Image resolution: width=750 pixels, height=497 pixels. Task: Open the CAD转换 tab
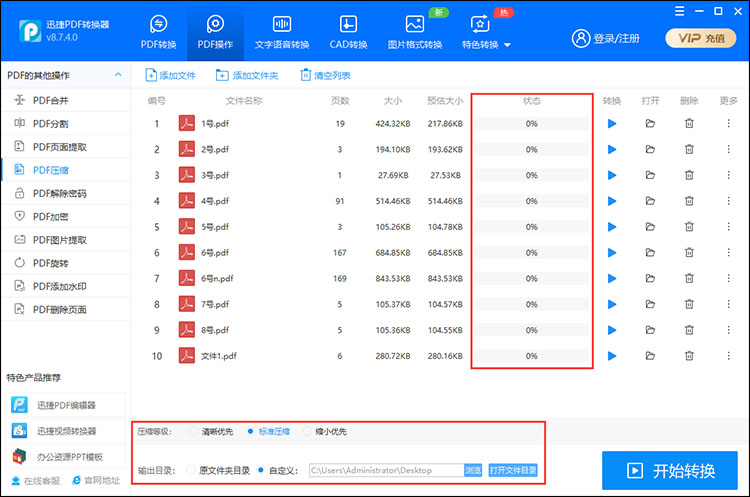348,32
